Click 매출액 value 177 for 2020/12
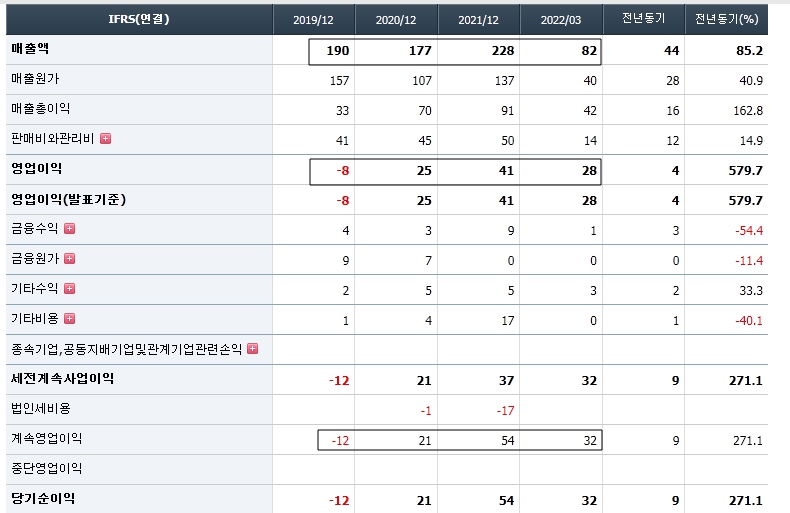Screen dimensions: 790x513 [x=420, y=51]
